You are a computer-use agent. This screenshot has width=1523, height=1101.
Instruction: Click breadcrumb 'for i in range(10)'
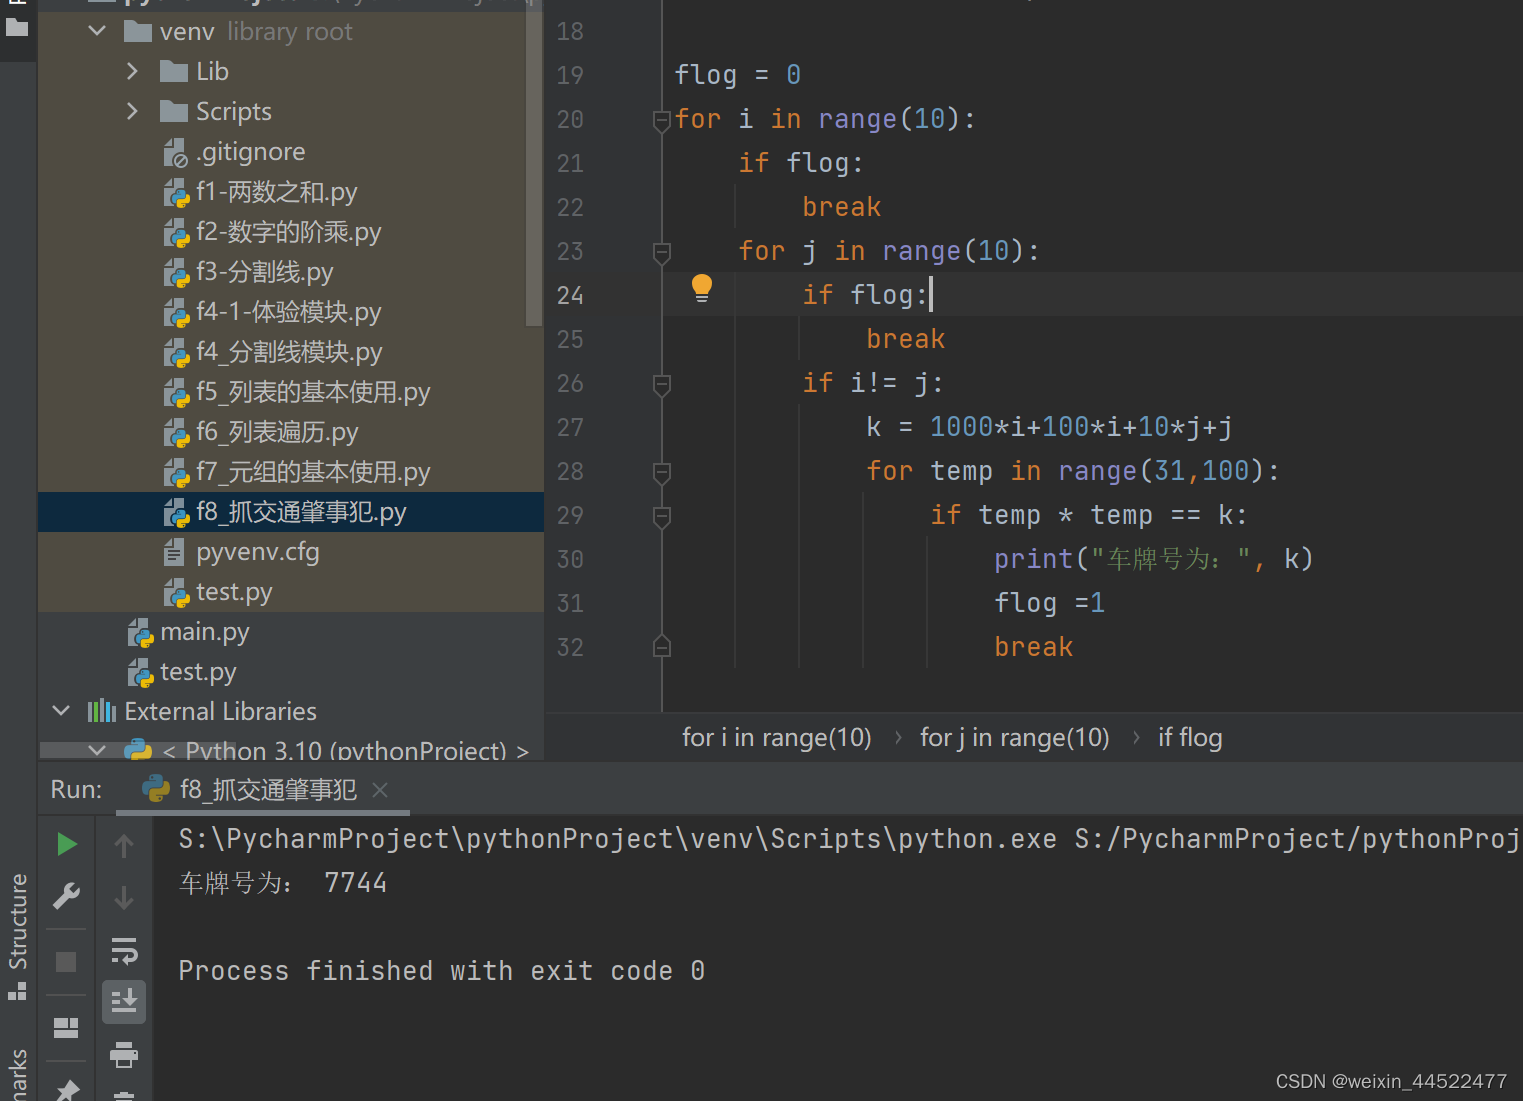tap(776, 738)
